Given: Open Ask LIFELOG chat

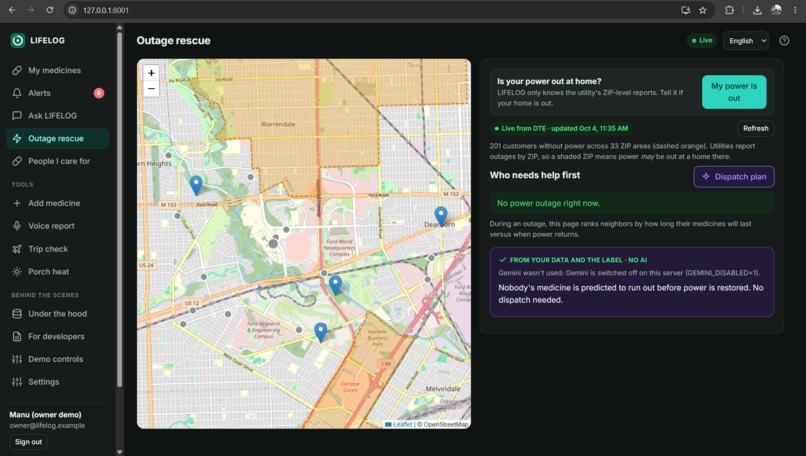Looking at the screenshot, I should click(x=58, y=116).
